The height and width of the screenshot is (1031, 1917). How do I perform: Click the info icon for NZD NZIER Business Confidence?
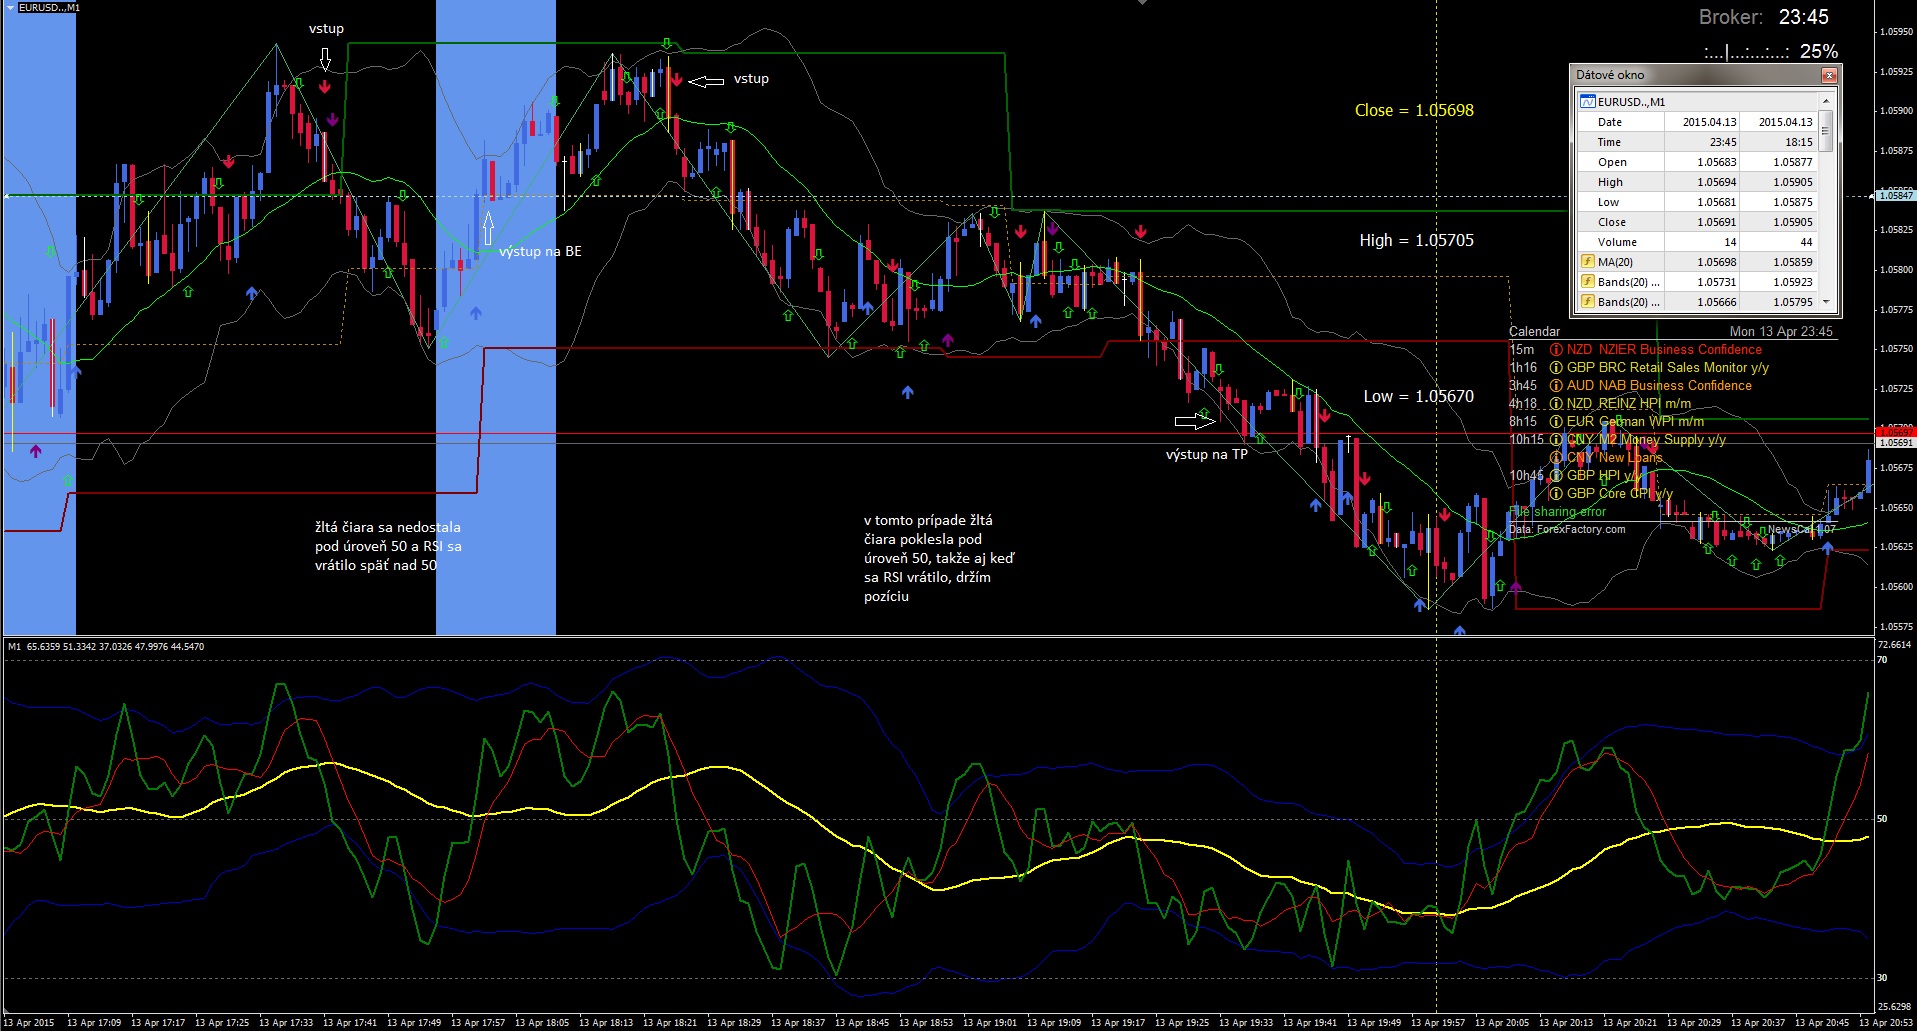point(1556,350)
